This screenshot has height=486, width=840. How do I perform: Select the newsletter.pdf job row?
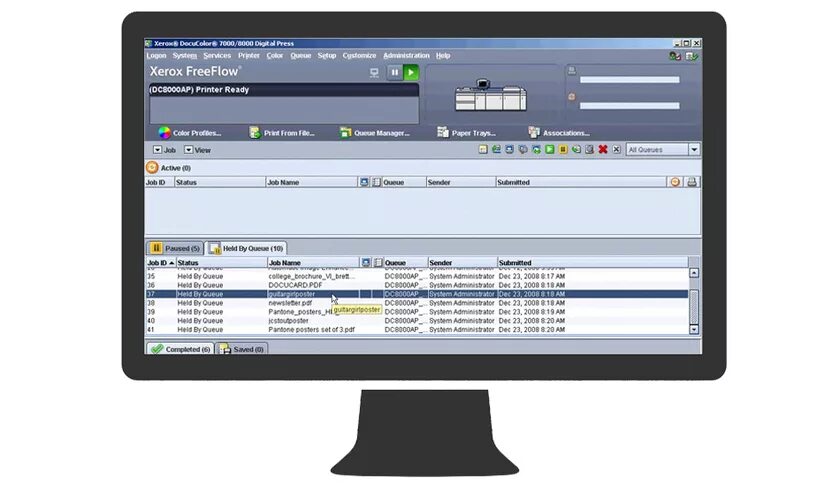[x=417, y=303]
